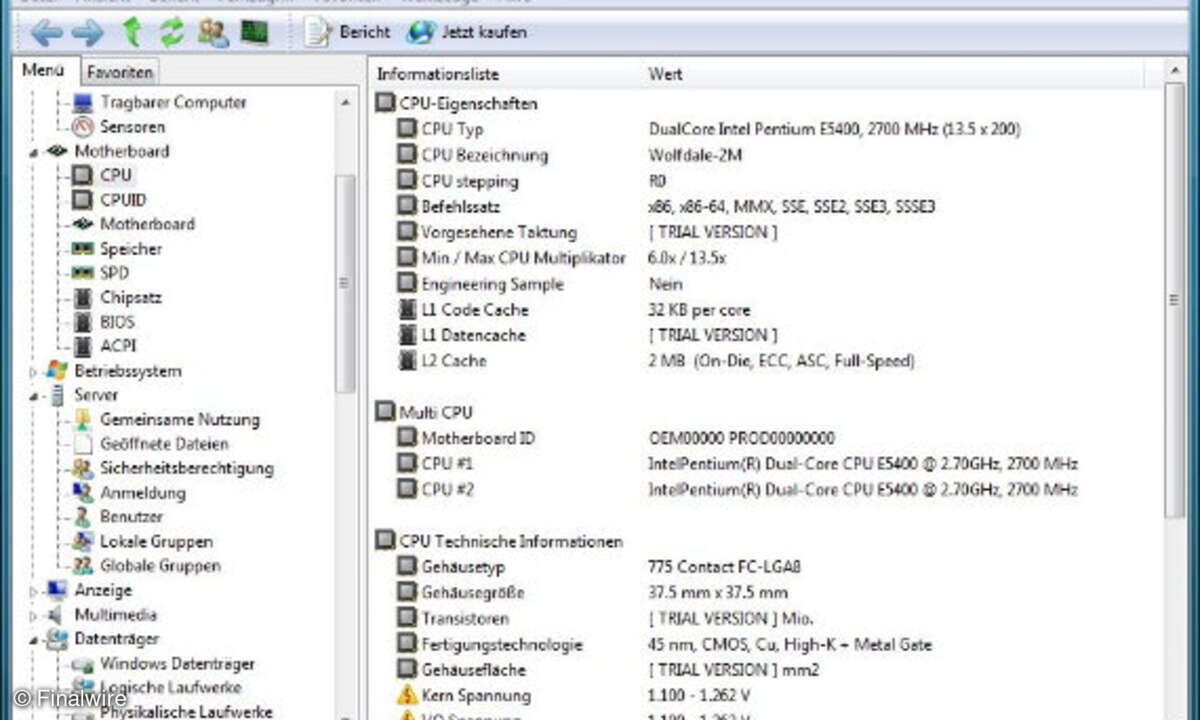Expand the Anzeige node

pyautogui.click(x=34, y=591)
